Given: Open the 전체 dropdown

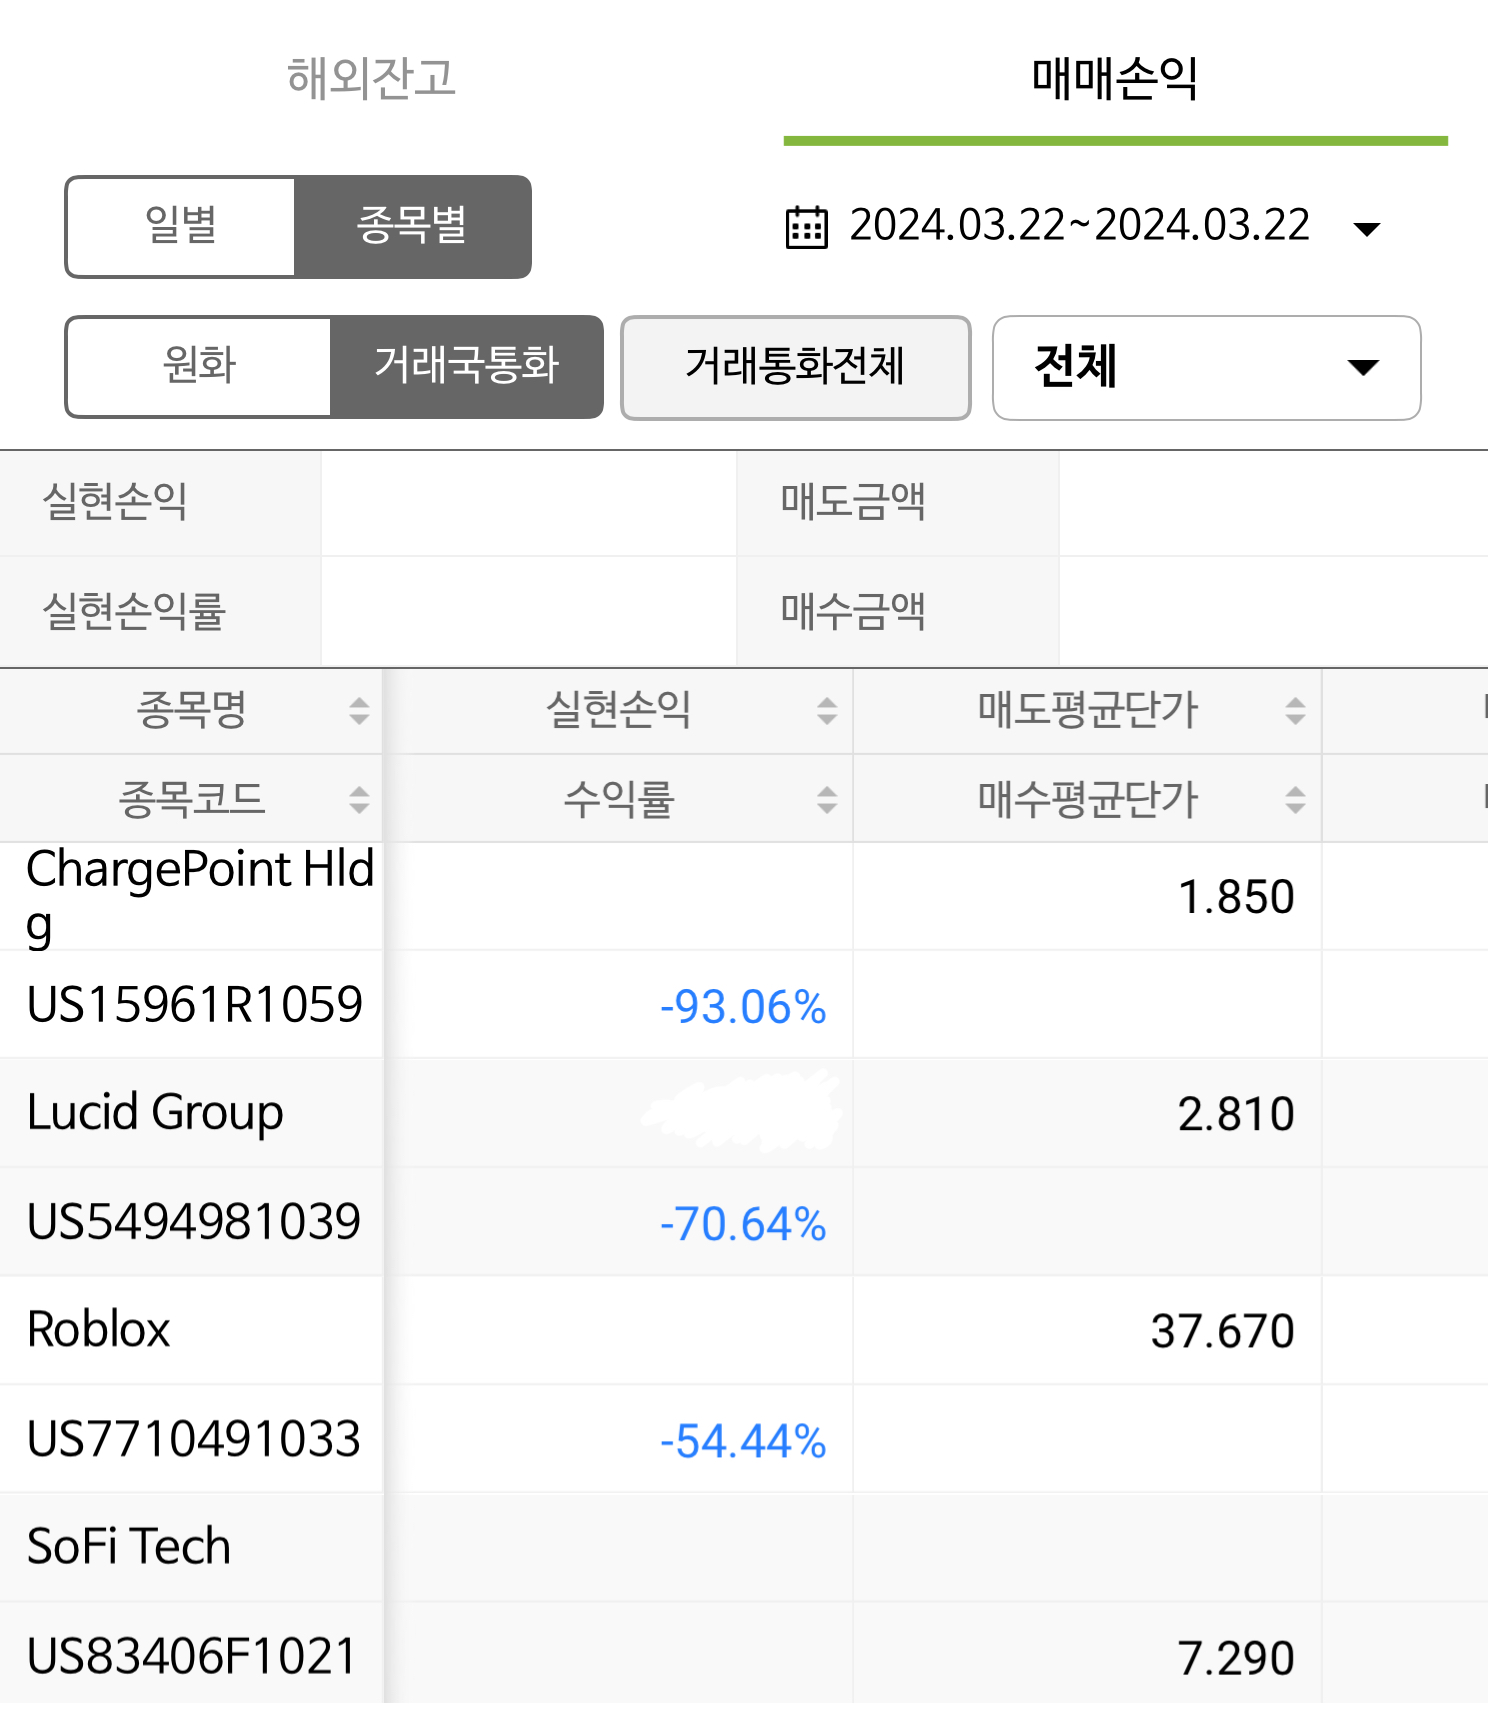Looking at the screenshot, I should click(1206, 367).
